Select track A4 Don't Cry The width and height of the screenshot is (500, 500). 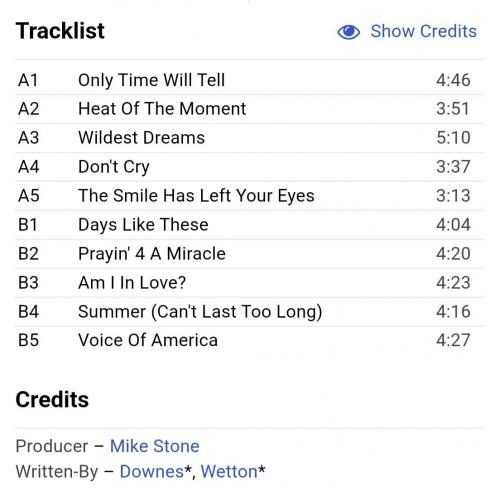(250, 167)
